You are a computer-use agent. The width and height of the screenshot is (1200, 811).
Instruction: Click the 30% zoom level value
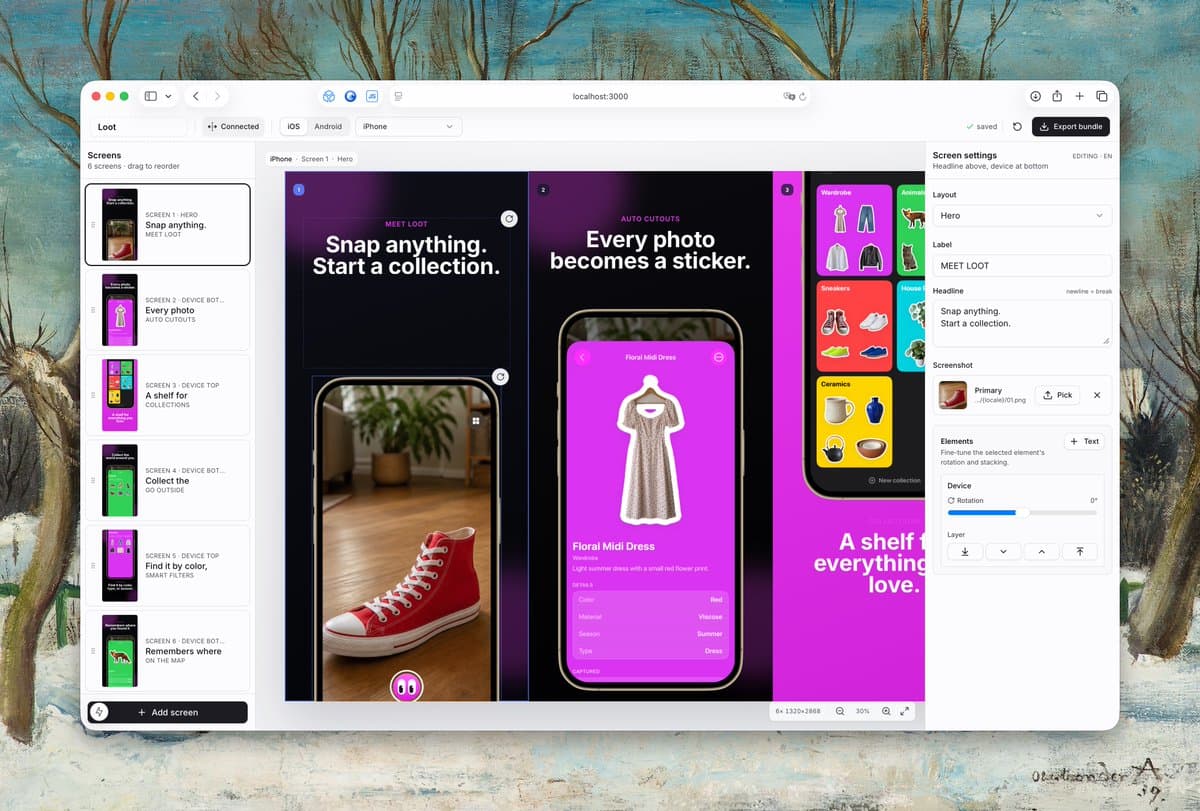(862, 711)
